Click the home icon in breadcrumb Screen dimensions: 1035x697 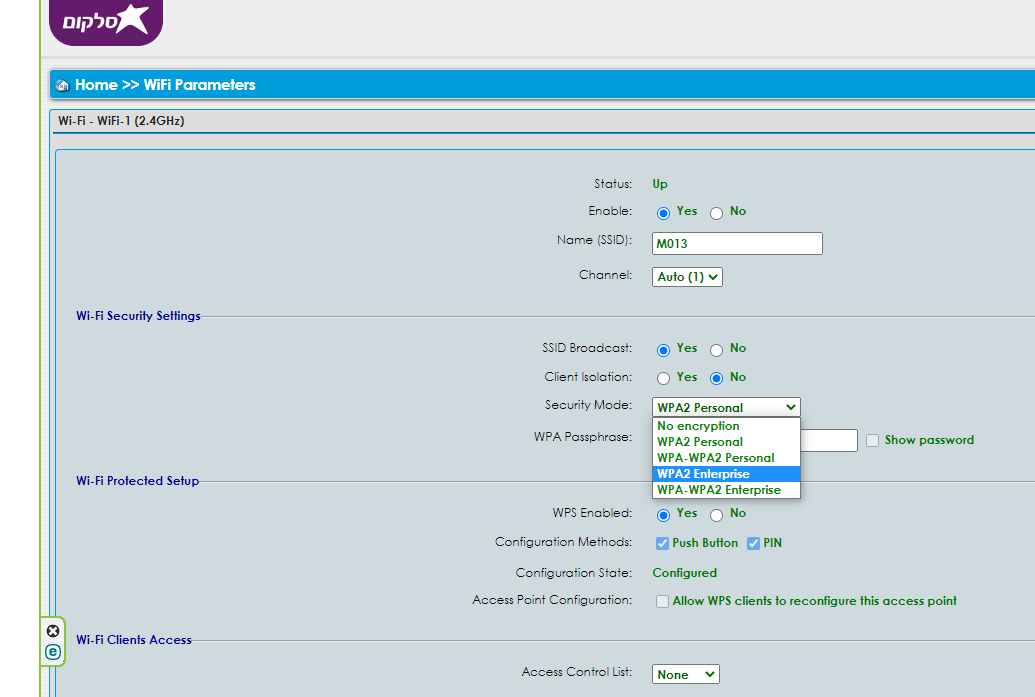point(63,85)
